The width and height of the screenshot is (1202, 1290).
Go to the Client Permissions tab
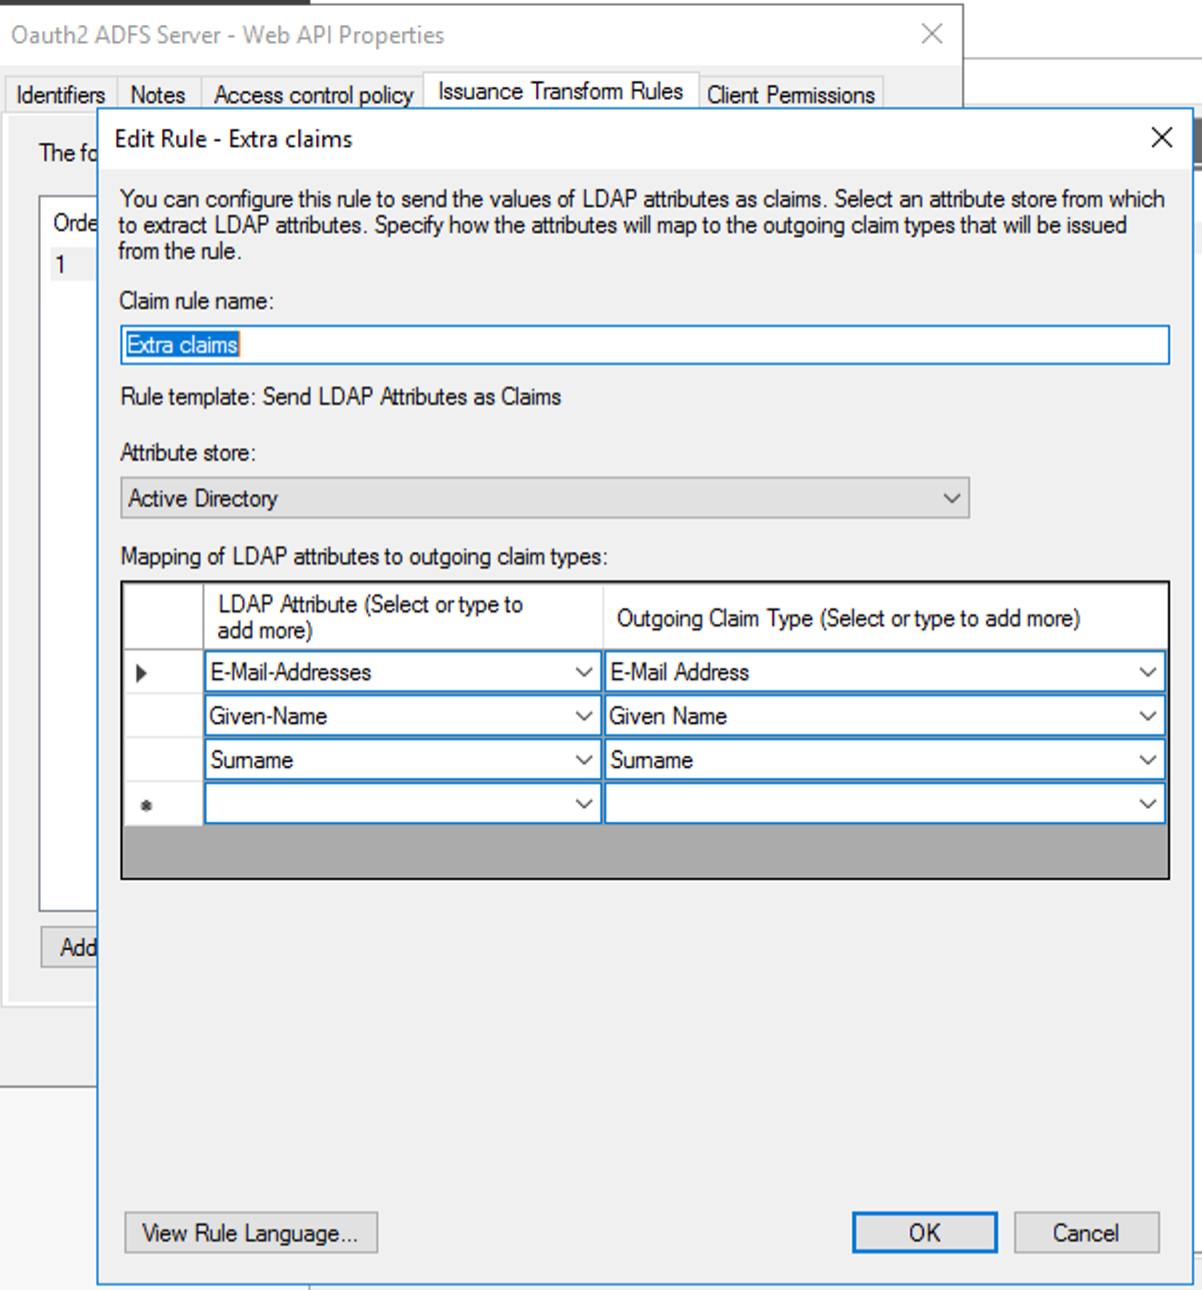coord(790,94)
